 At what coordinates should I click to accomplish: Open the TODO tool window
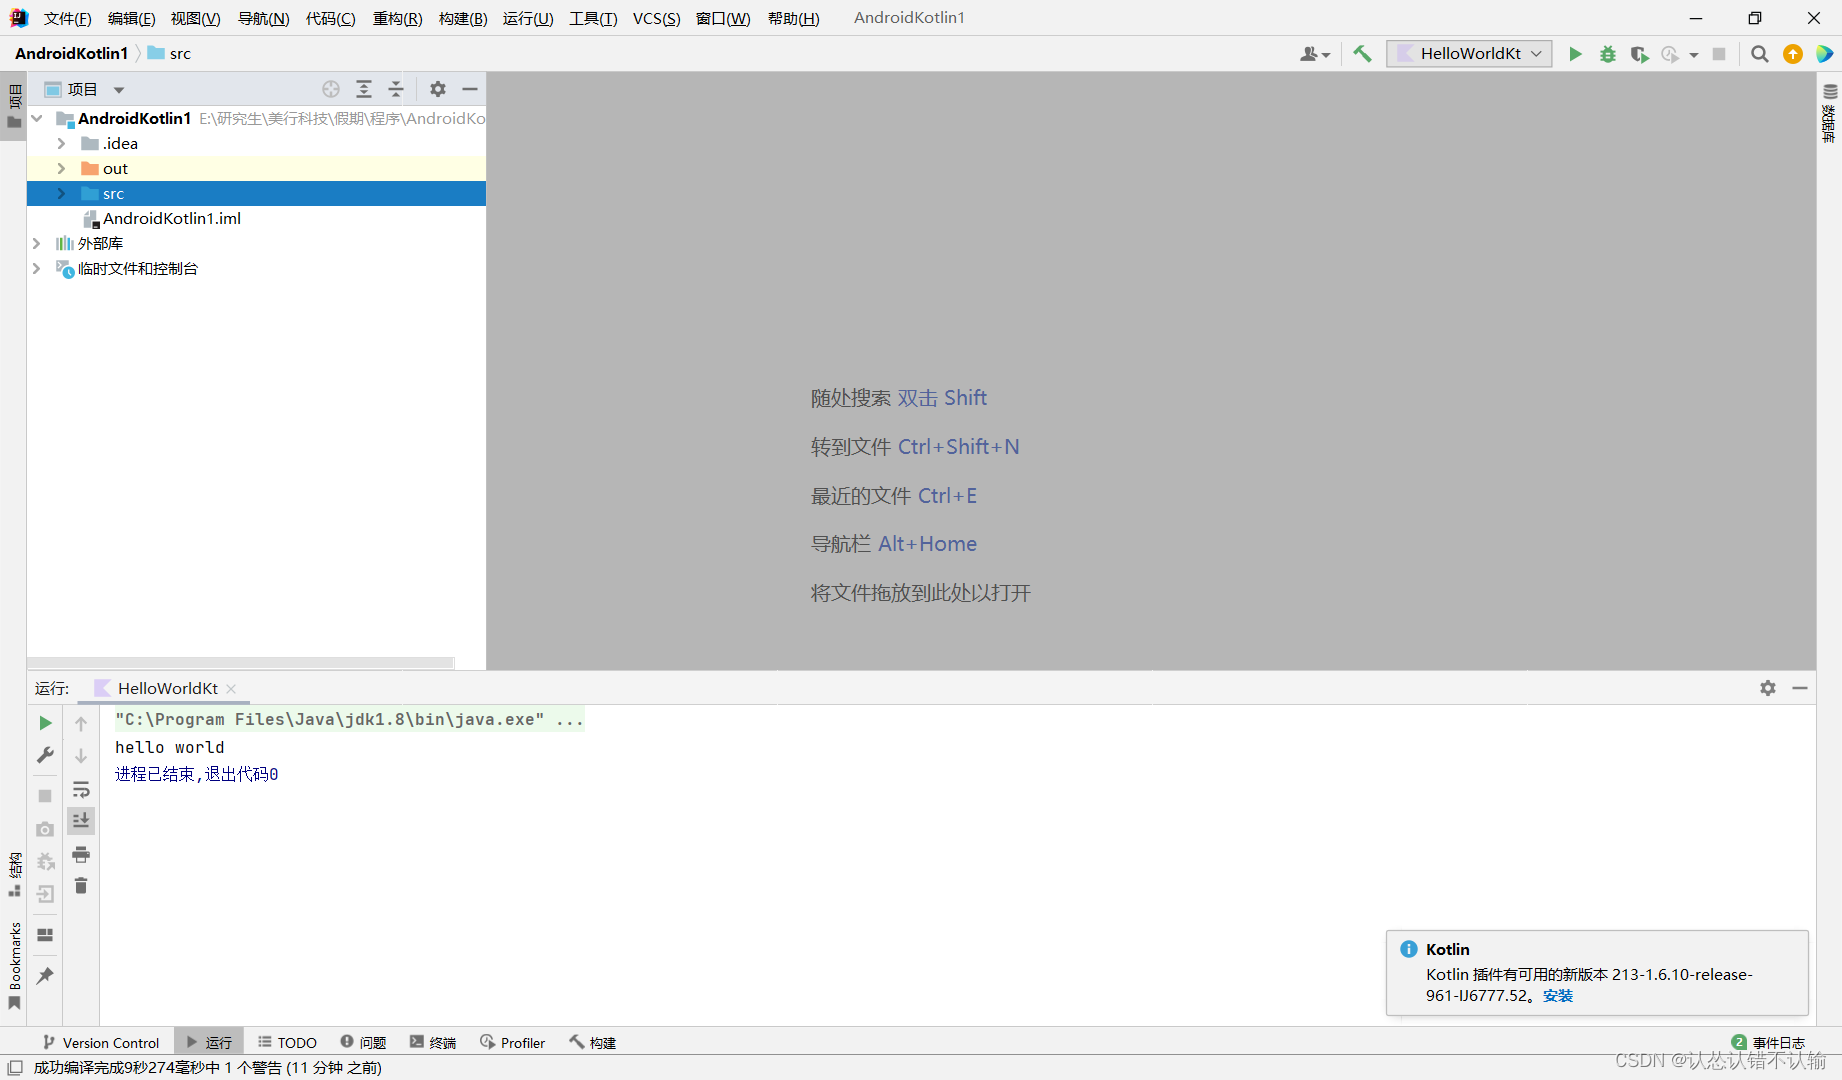point(287,1042)
